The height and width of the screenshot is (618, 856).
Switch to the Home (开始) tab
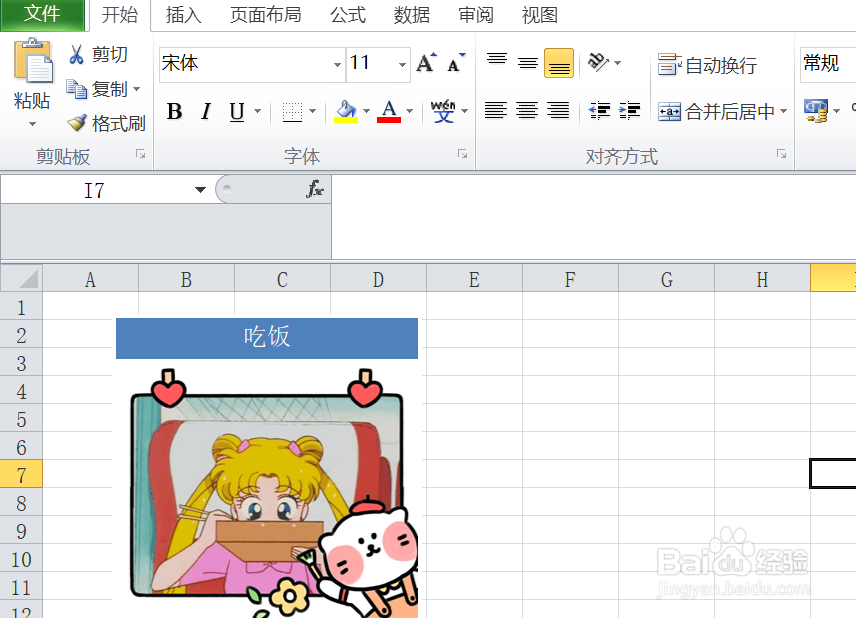(120, 15)
